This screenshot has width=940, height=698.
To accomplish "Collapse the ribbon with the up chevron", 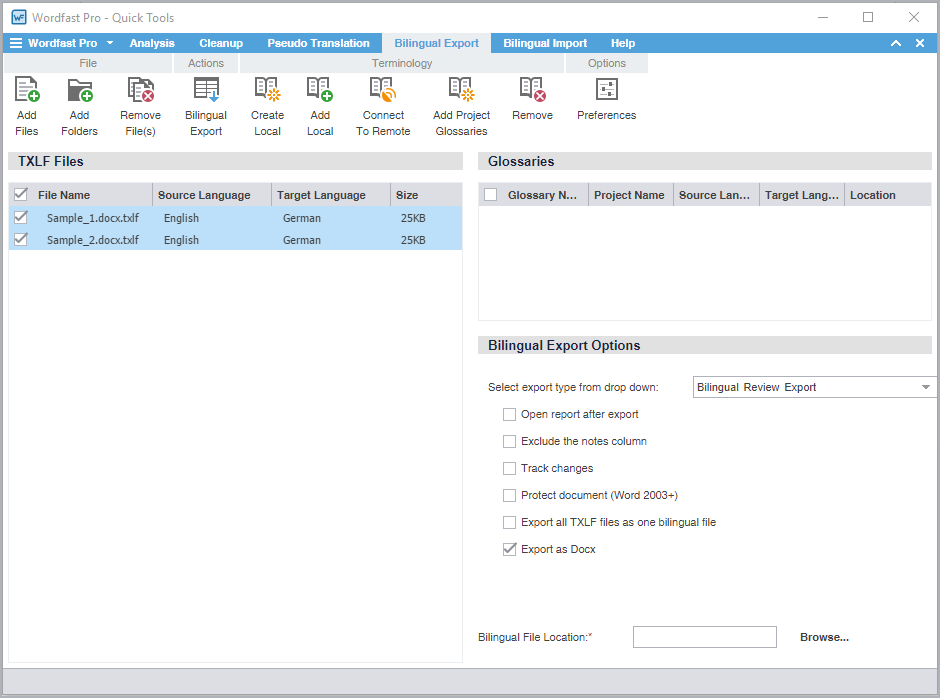I will [x=896, y=43].
